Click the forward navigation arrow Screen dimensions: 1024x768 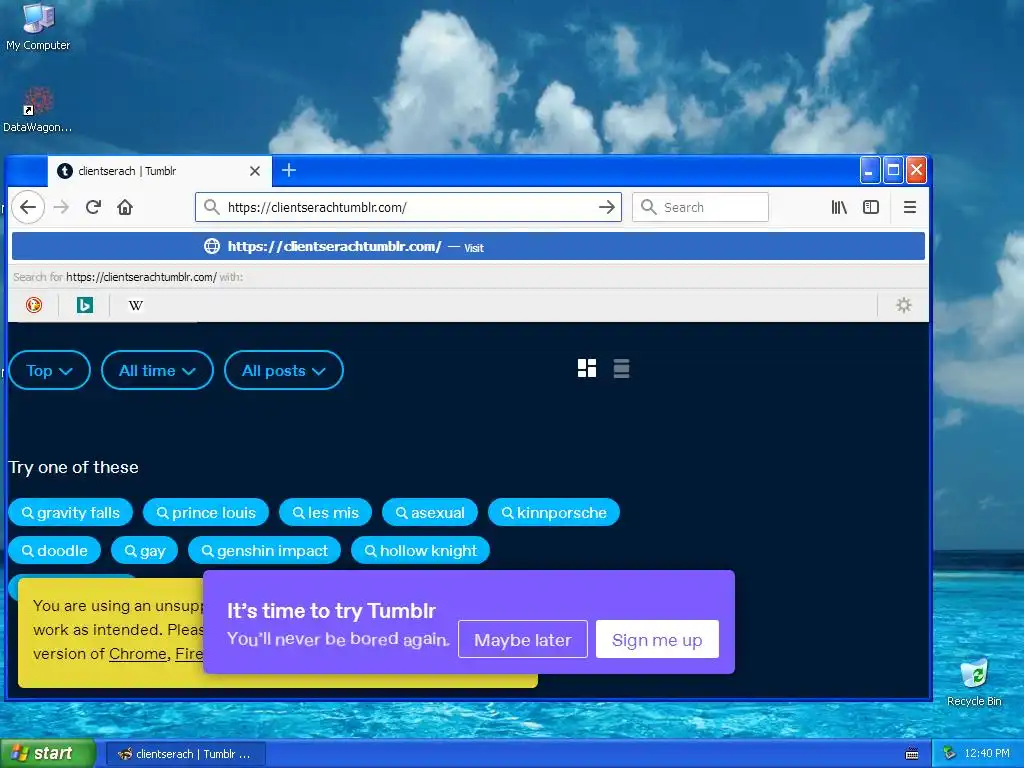61,207
